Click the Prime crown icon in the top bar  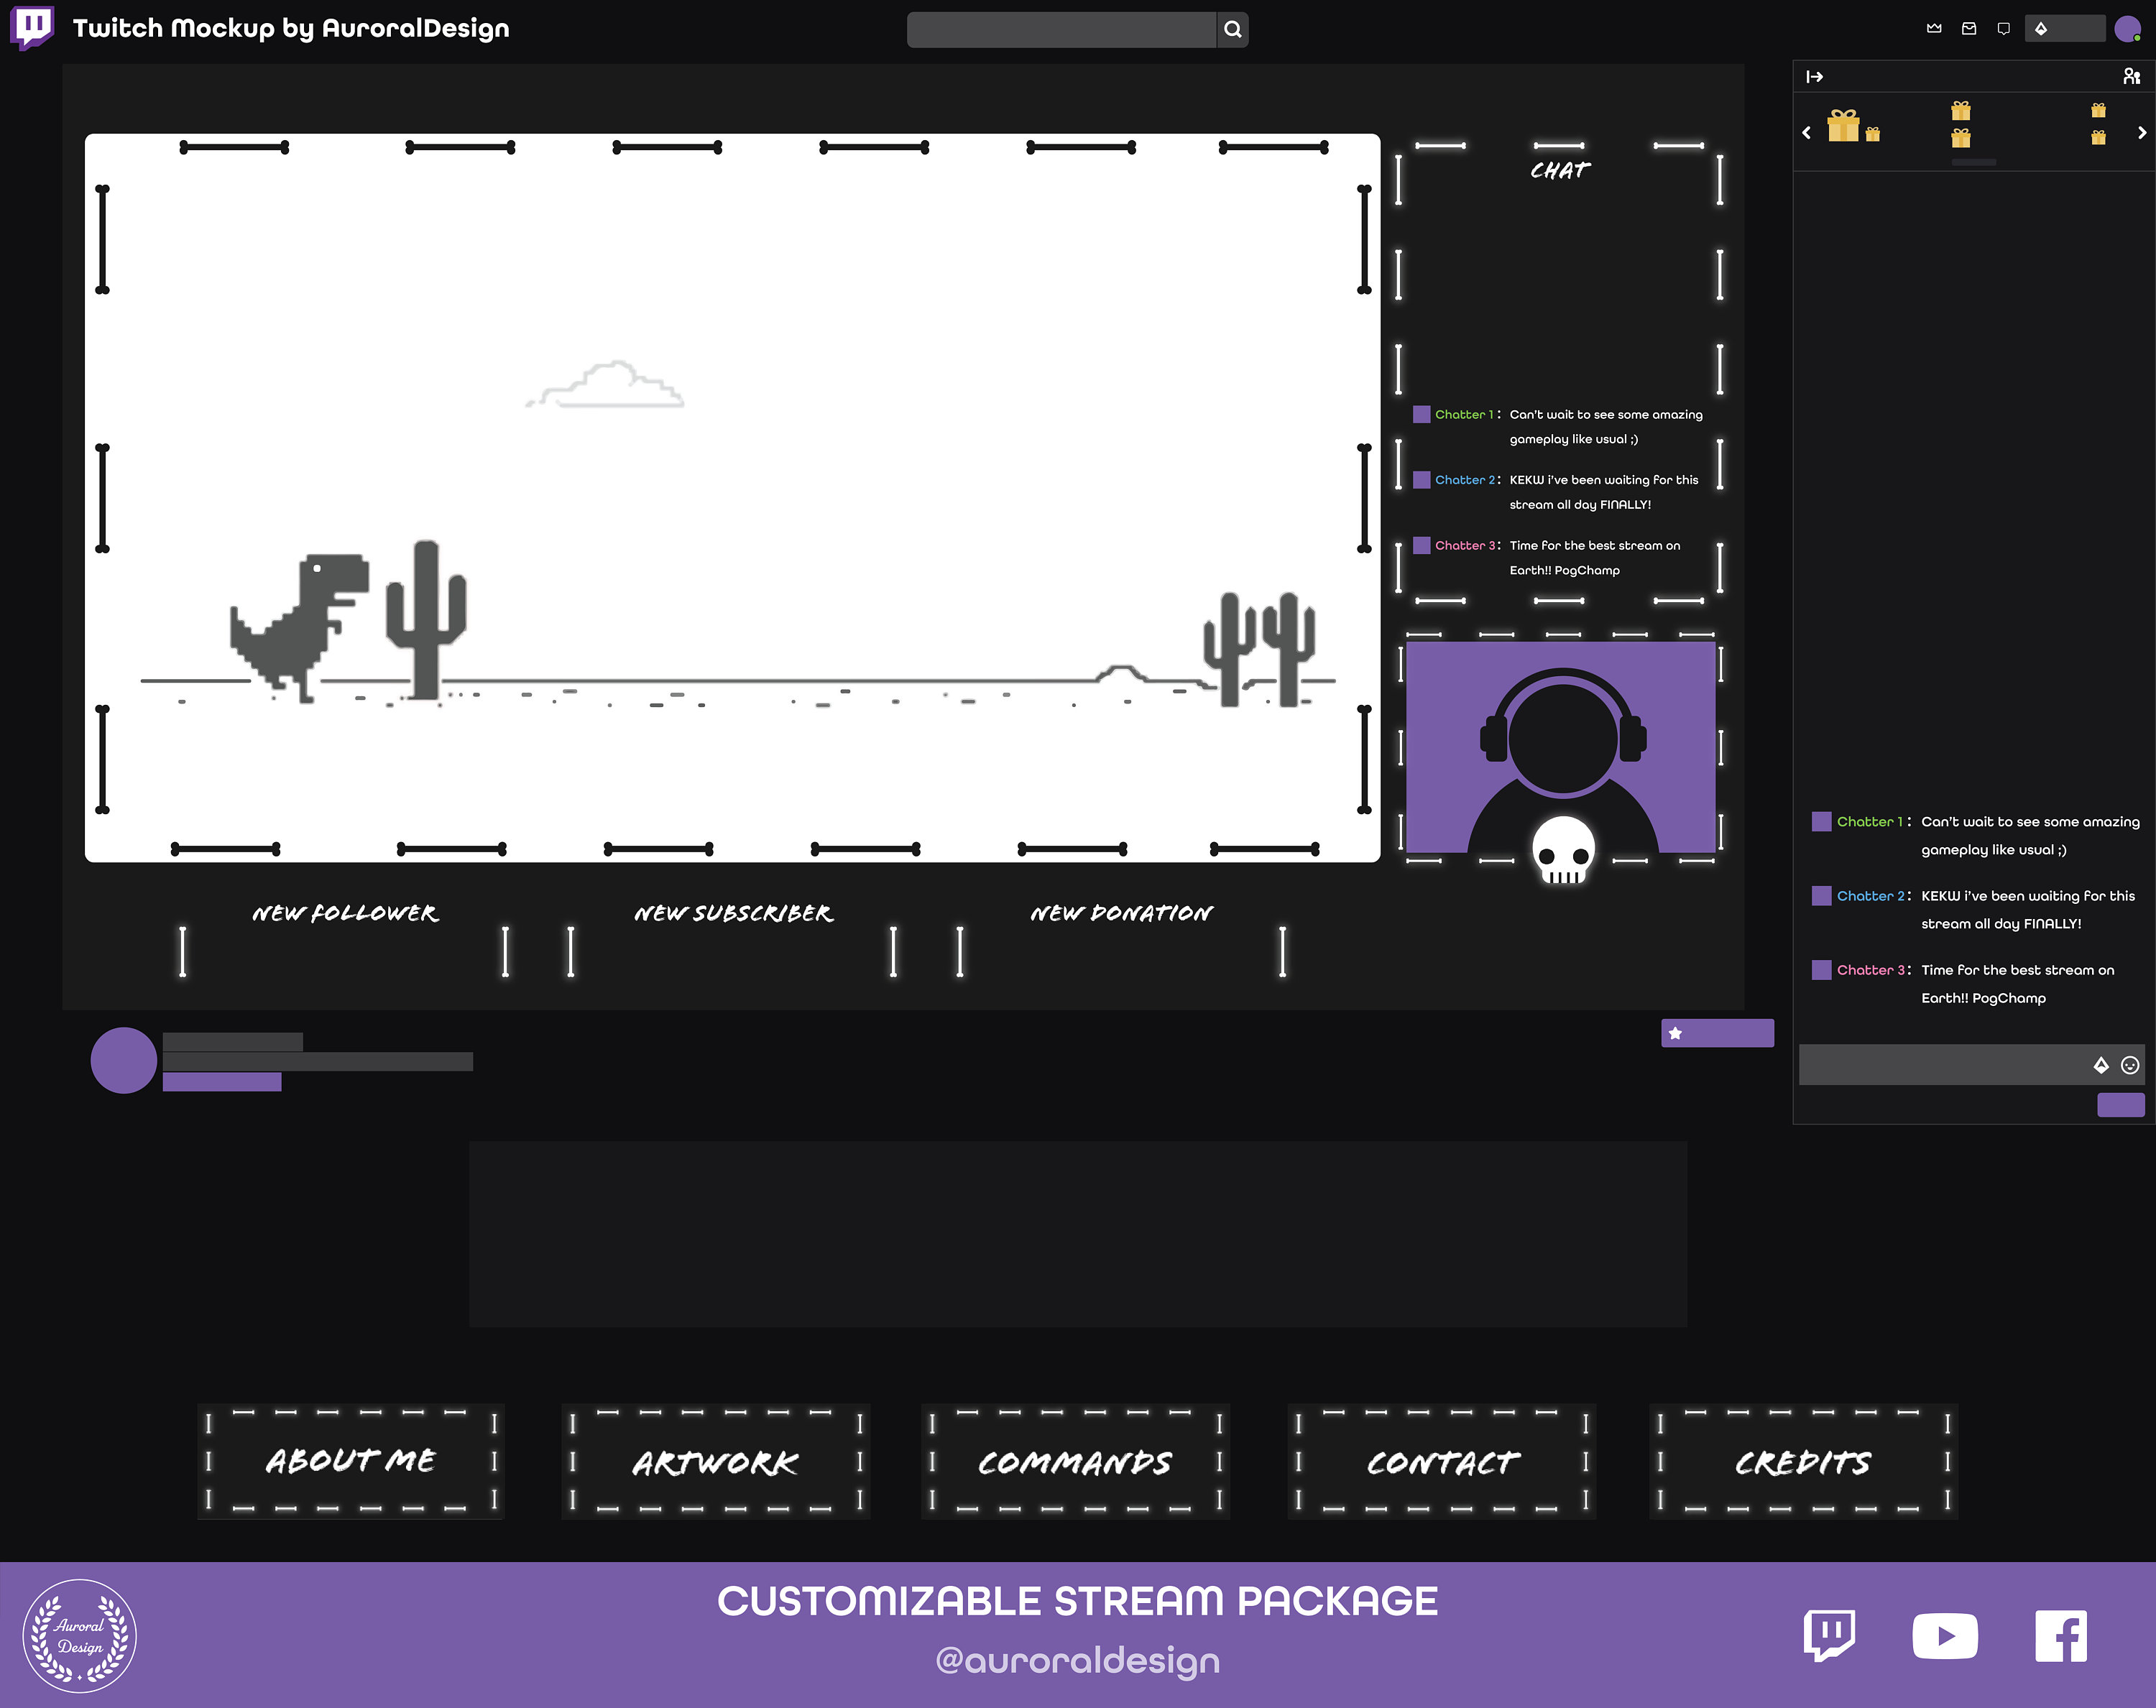1935,28
